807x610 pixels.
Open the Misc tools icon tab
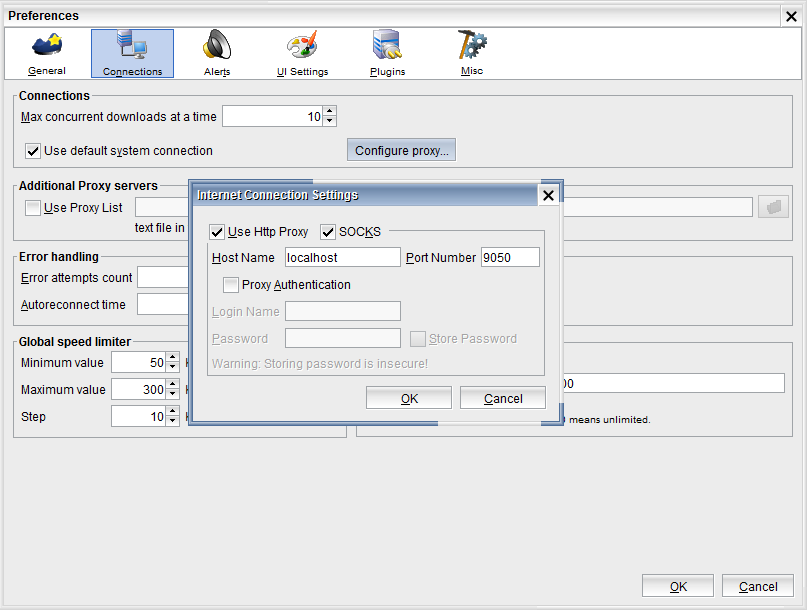(472, 46)
